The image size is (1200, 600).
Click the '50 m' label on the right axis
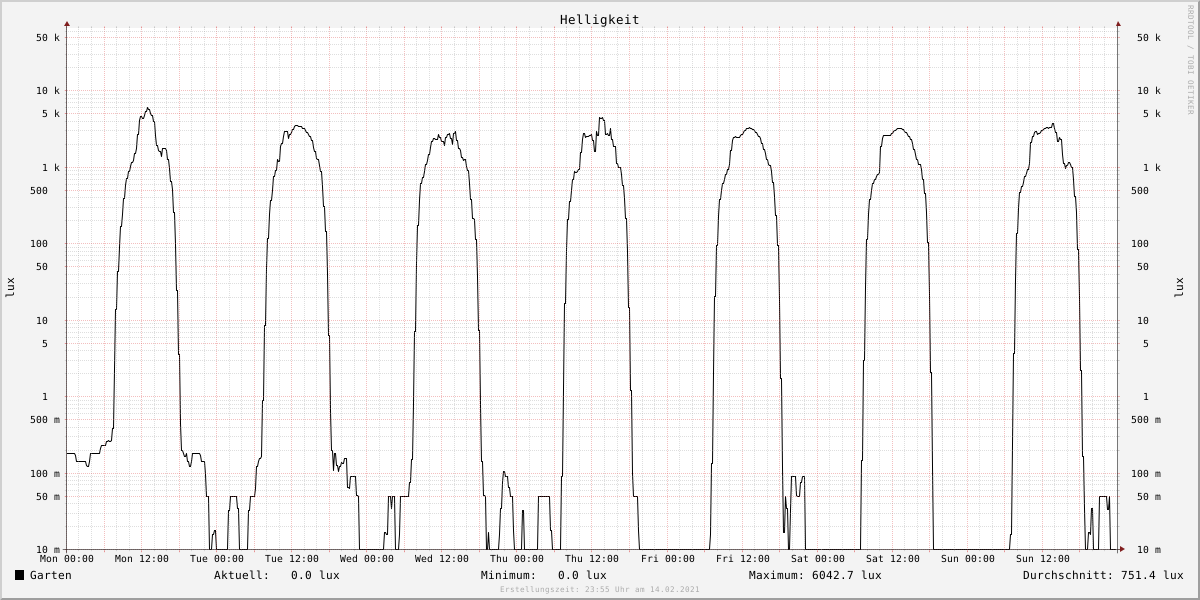click(1149, 497)
